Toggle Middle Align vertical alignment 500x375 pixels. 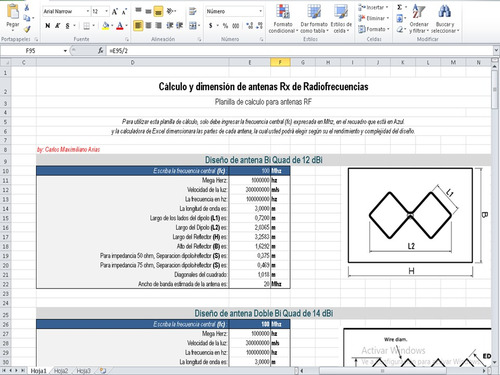click(x=148, y=11)
